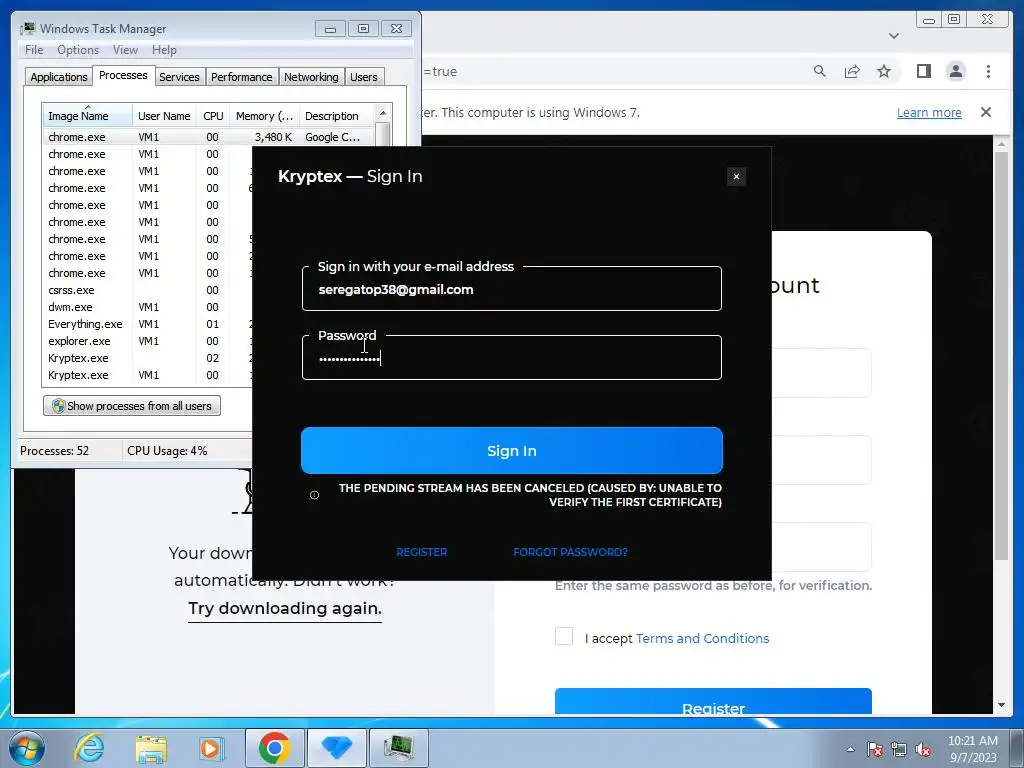Viewport: 1024px width, 768px height.
Task: Click the taskbar clock 10:21 AM
Action: click(x=972, y=741)
